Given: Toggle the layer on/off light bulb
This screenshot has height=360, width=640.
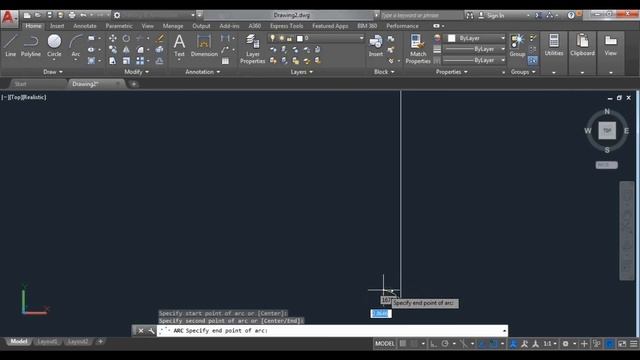Looking at the screenshot, I should coord(272,38).
